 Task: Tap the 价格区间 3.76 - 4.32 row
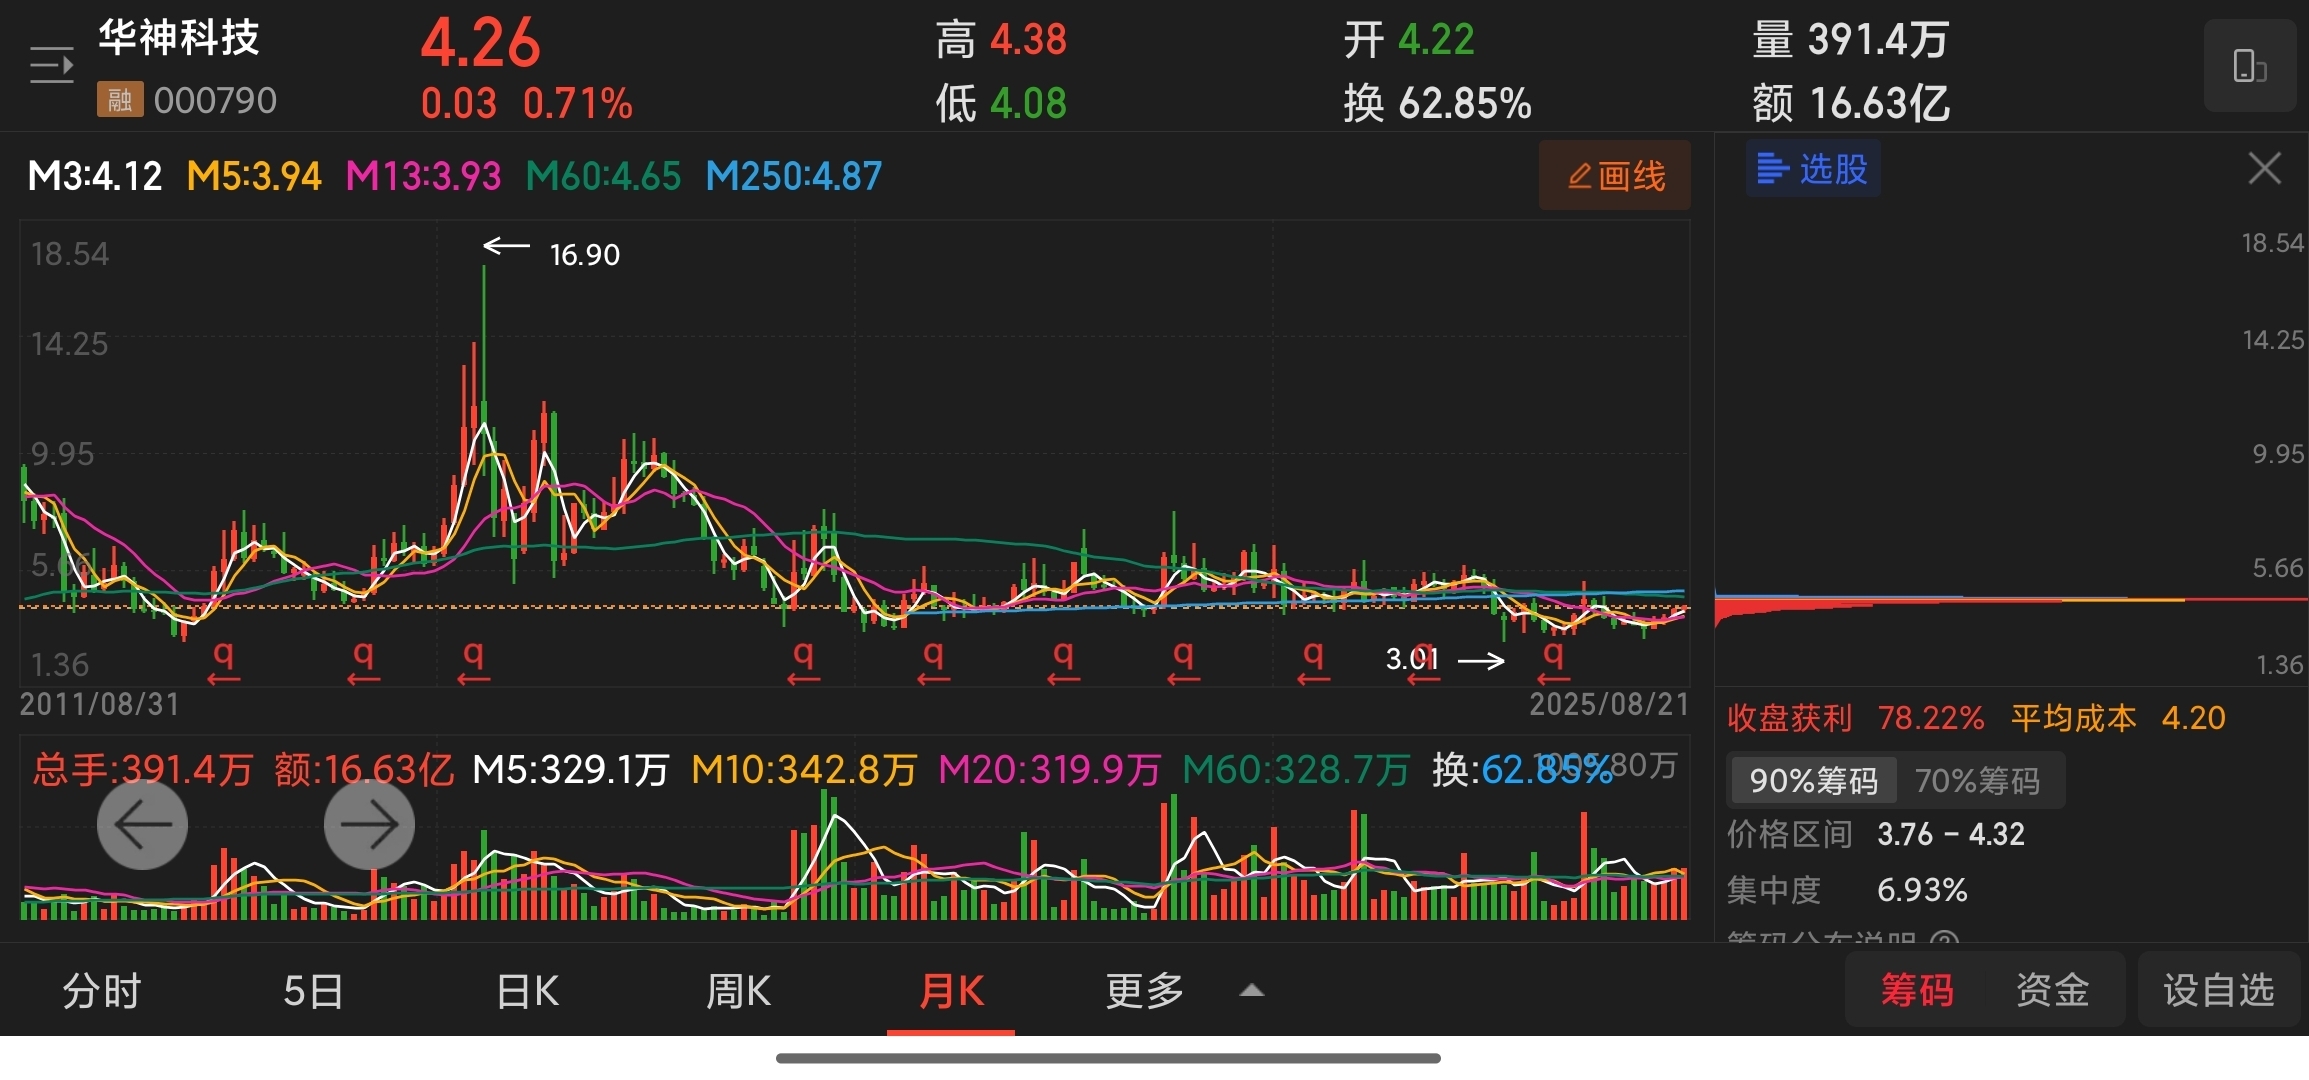pyautogui.click(x=1876, y=834)
